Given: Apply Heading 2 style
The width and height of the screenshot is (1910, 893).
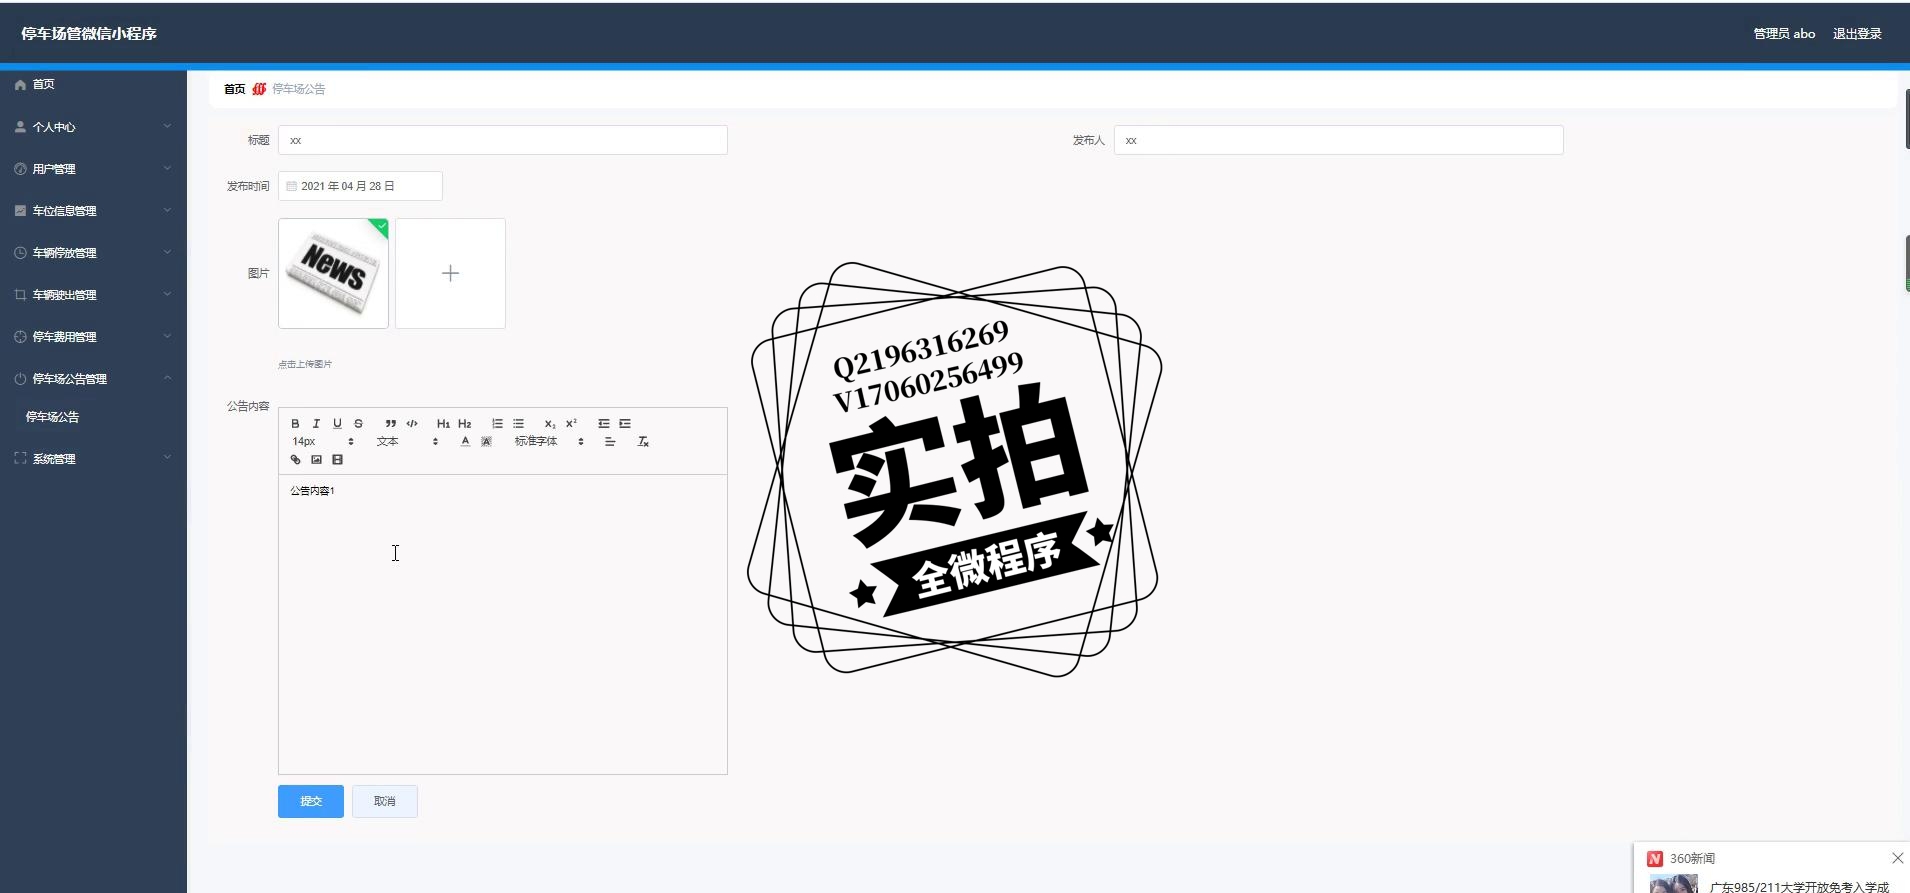Looking at the screenshot, I should [x=464, y=424].
